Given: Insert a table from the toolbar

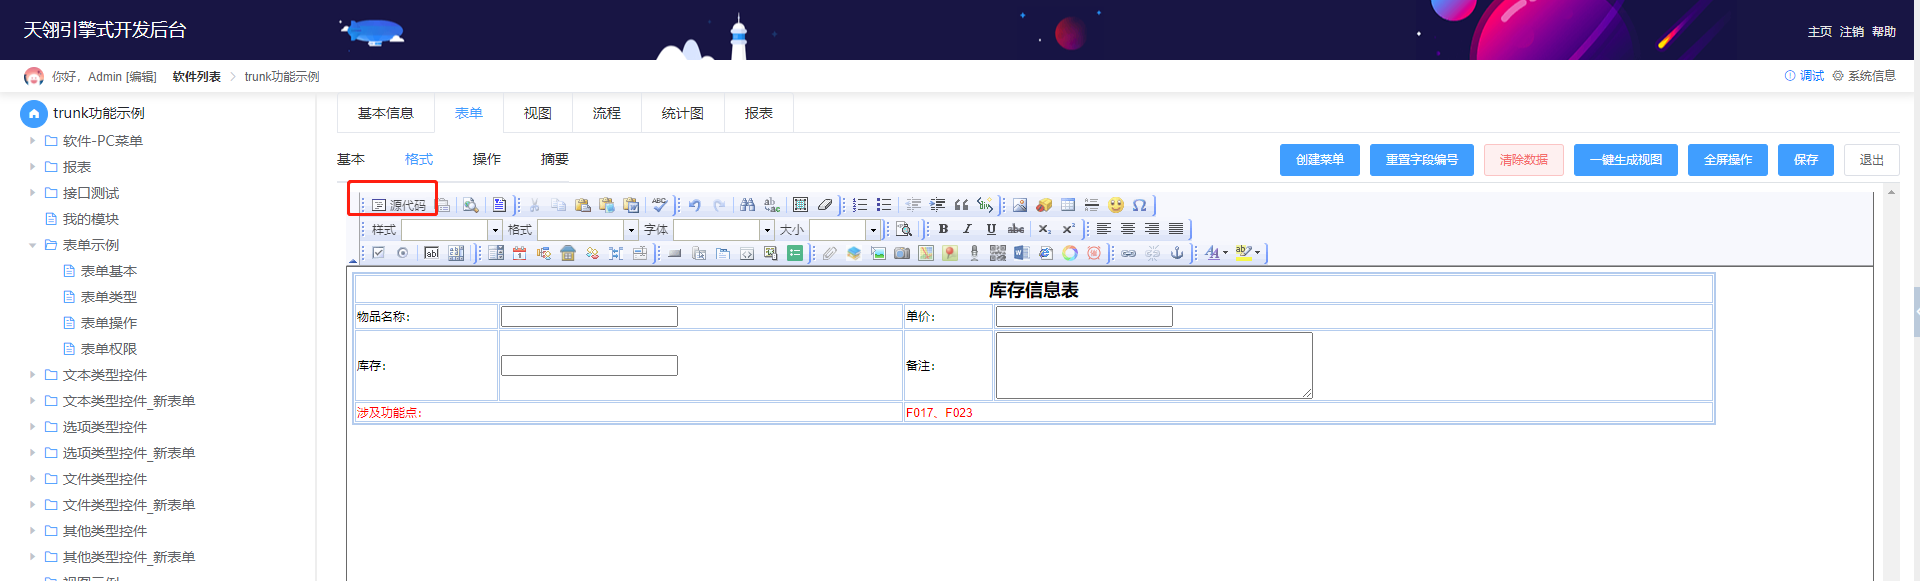Looking at the screenshot, I should (1068, 205).
